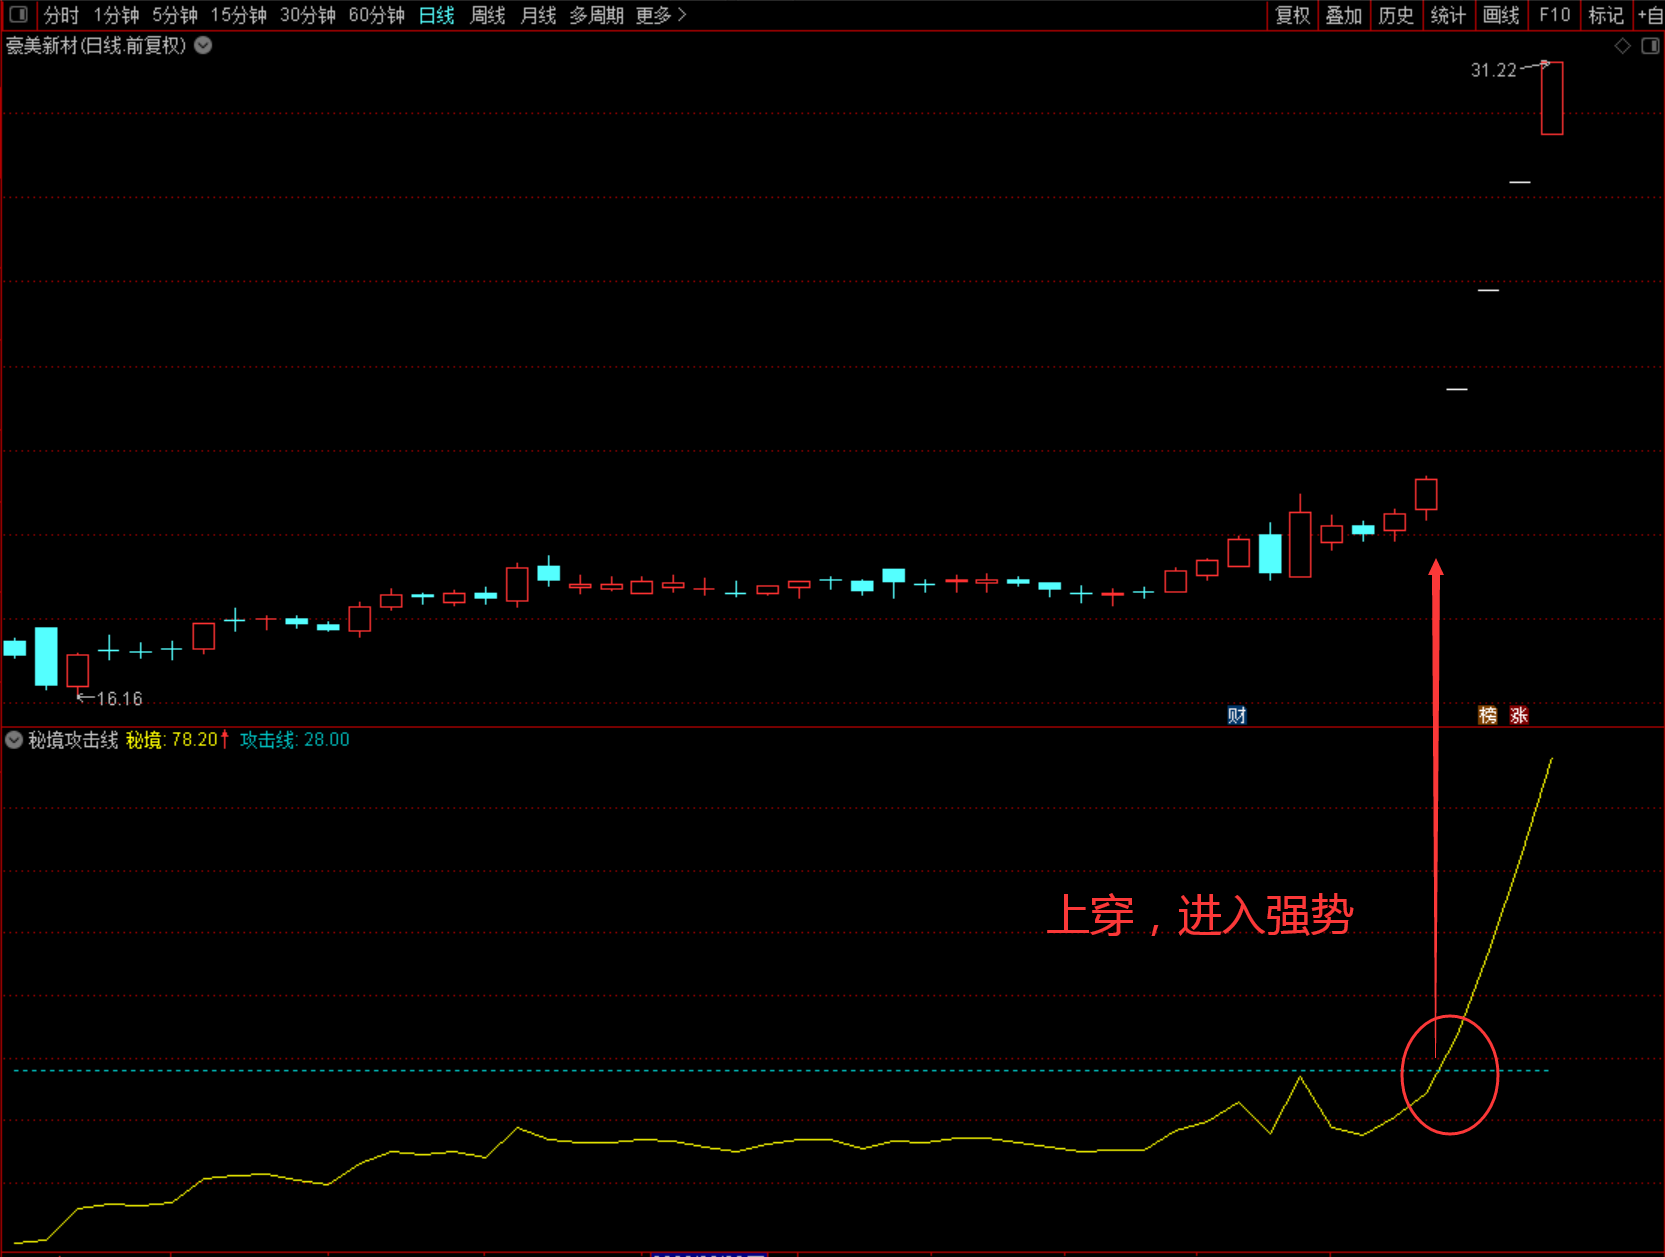Viewport: 1665px width, 1257px height.
Task: Click the 叠加 overlay button
Action: 1344,15
